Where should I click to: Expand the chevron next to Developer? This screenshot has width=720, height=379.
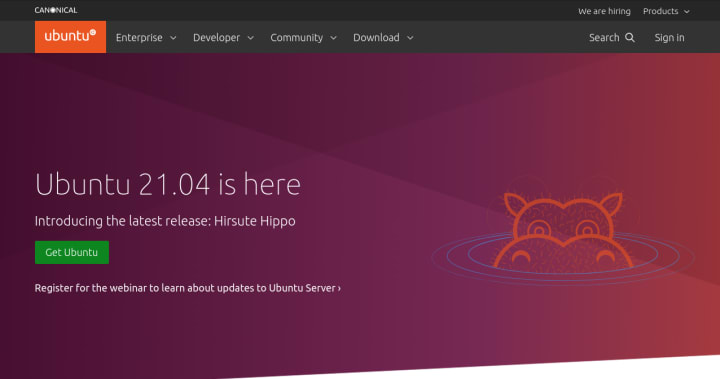pyautogui.click(x=250, y=38)
